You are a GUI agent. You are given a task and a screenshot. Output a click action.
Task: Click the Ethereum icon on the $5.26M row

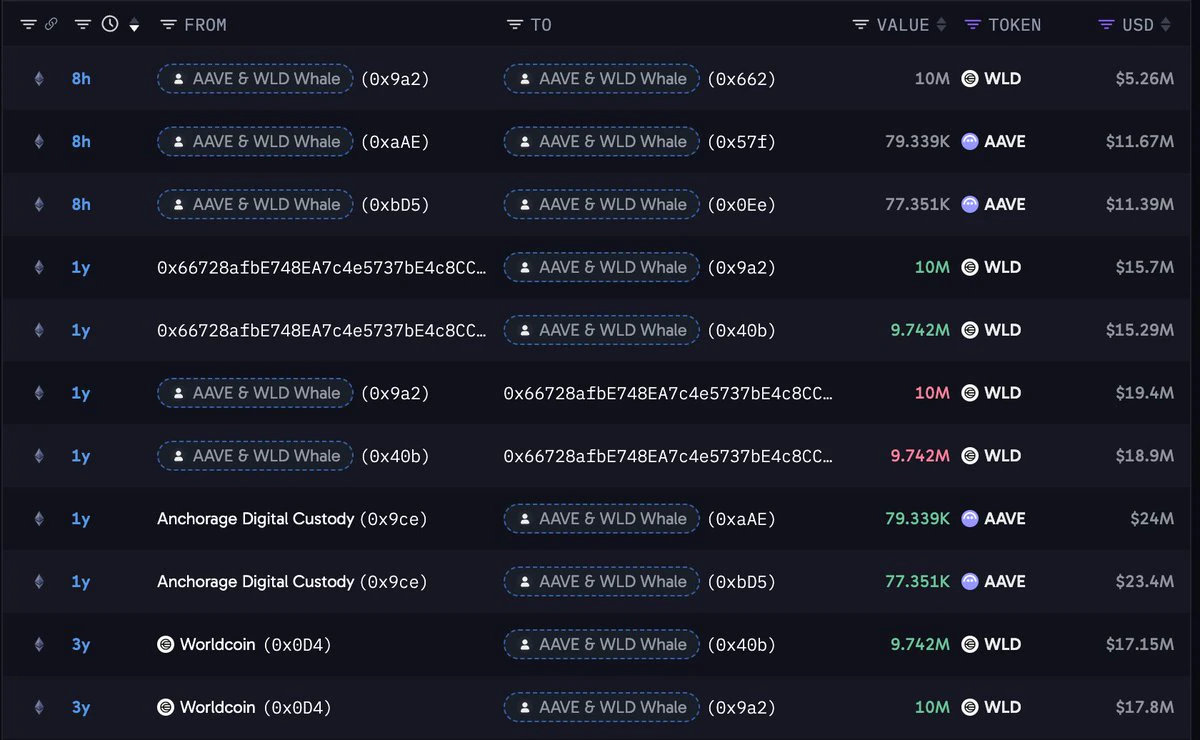[x=39, y=79]
